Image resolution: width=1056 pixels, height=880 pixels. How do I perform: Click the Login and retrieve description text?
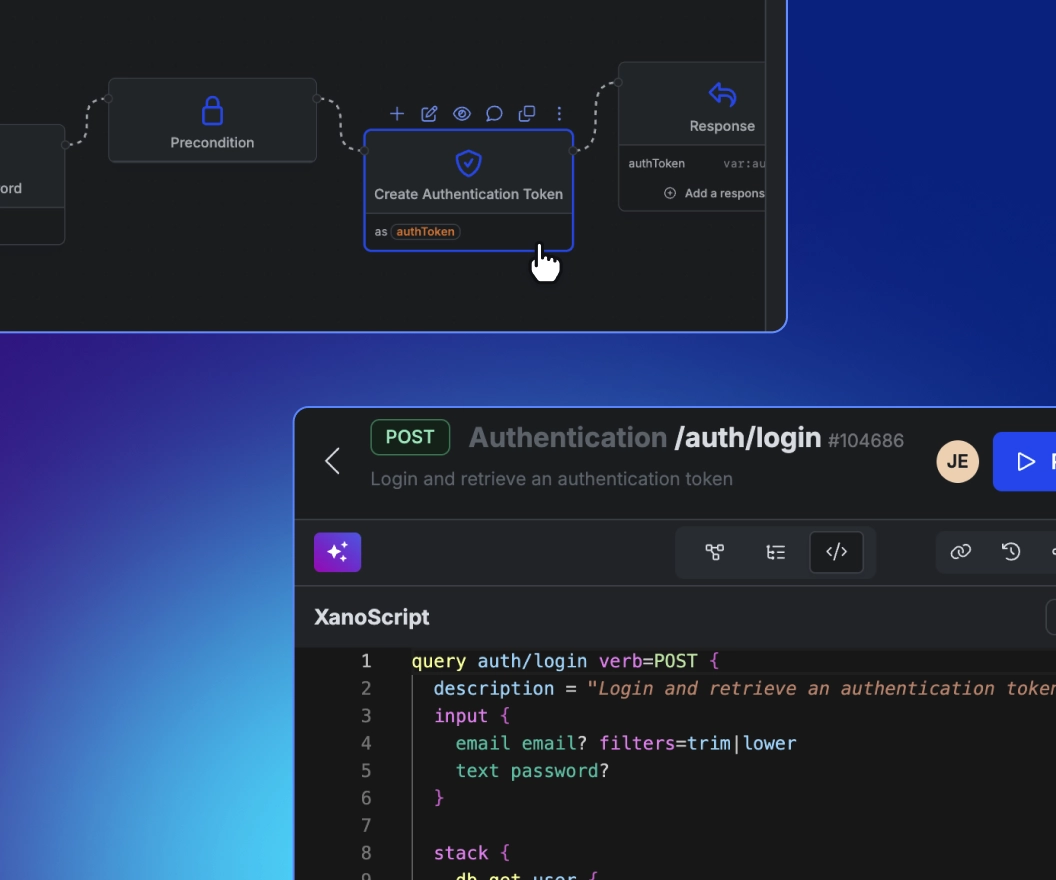click(x=552, y=479)
